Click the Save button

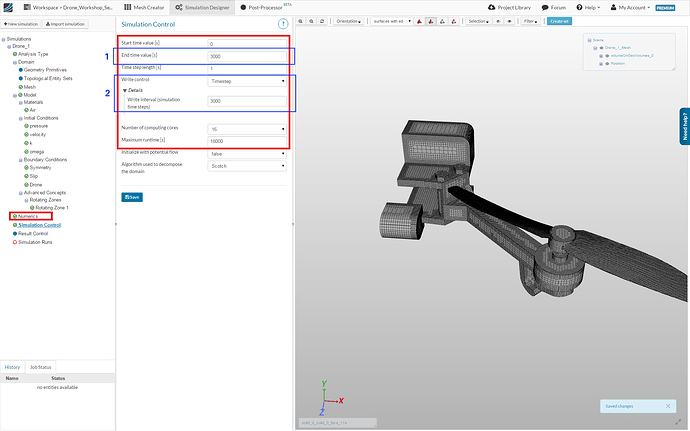click(x=131, y=197)
